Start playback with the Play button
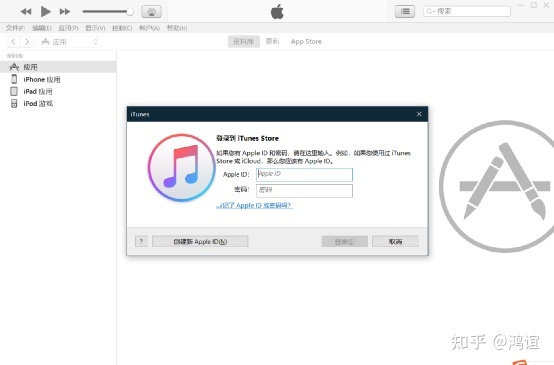This screenshot has width=554, height=365. (x=45, y=11)
